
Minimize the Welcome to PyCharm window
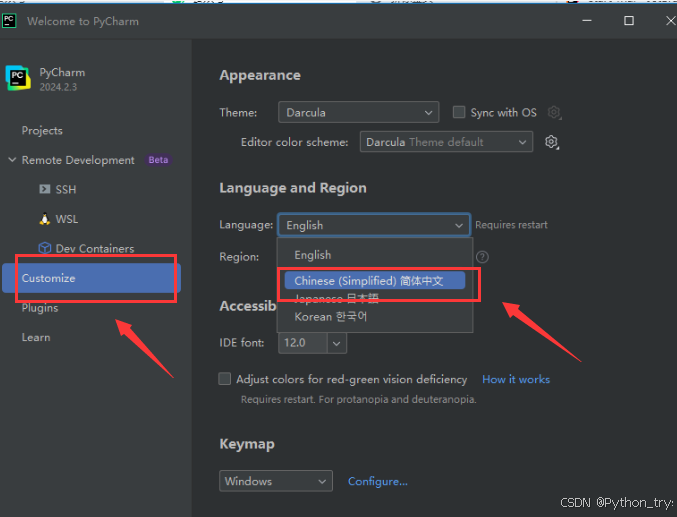[587, 20]
